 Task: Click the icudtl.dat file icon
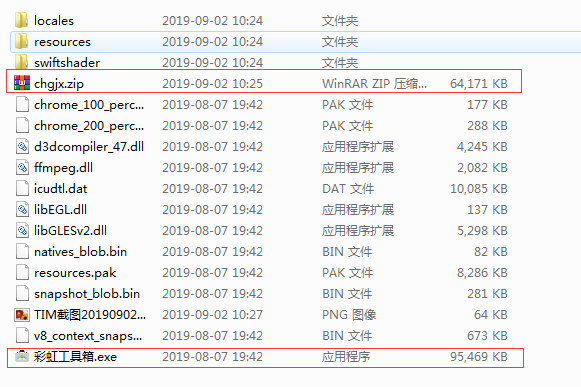click(22, 188)
